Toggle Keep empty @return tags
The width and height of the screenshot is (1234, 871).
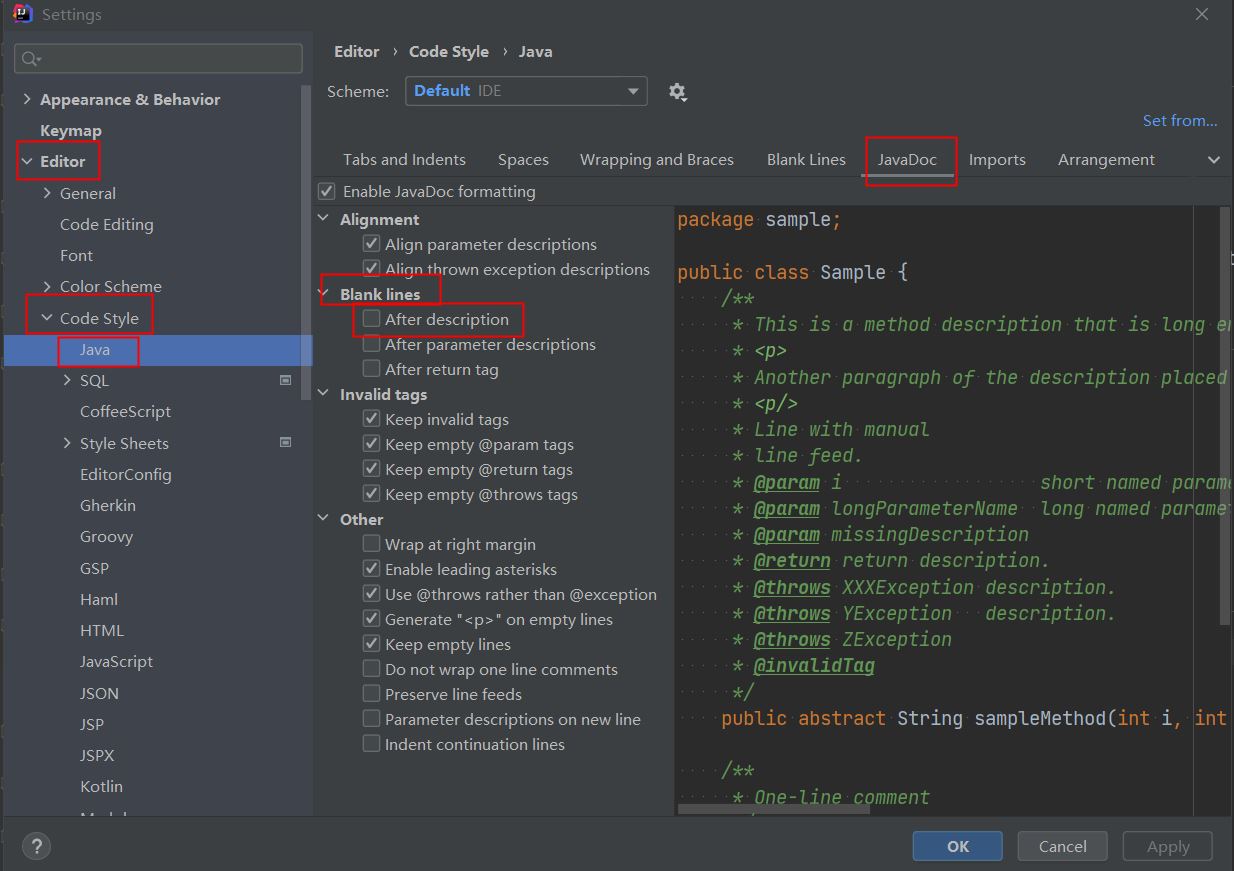coord(372,469)
